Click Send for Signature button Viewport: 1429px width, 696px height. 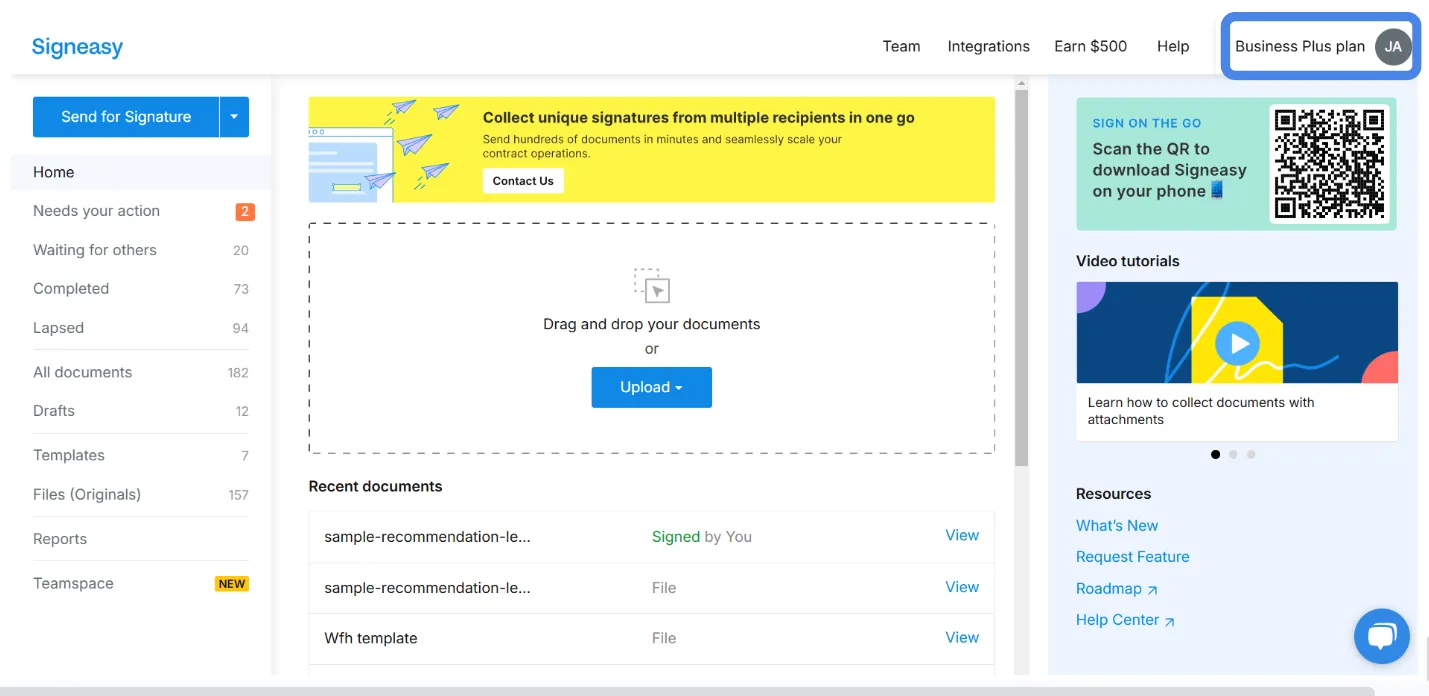tap(126, 117)
